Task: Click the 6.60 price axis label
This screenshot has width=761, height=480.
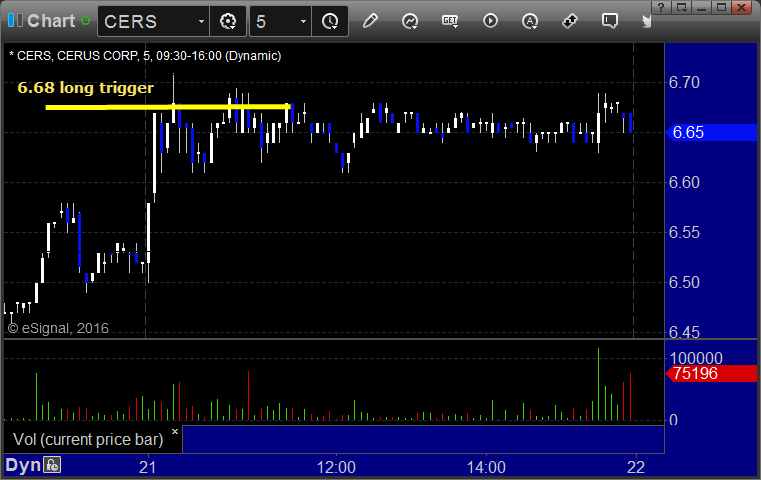Action: [x=684, y=182]
